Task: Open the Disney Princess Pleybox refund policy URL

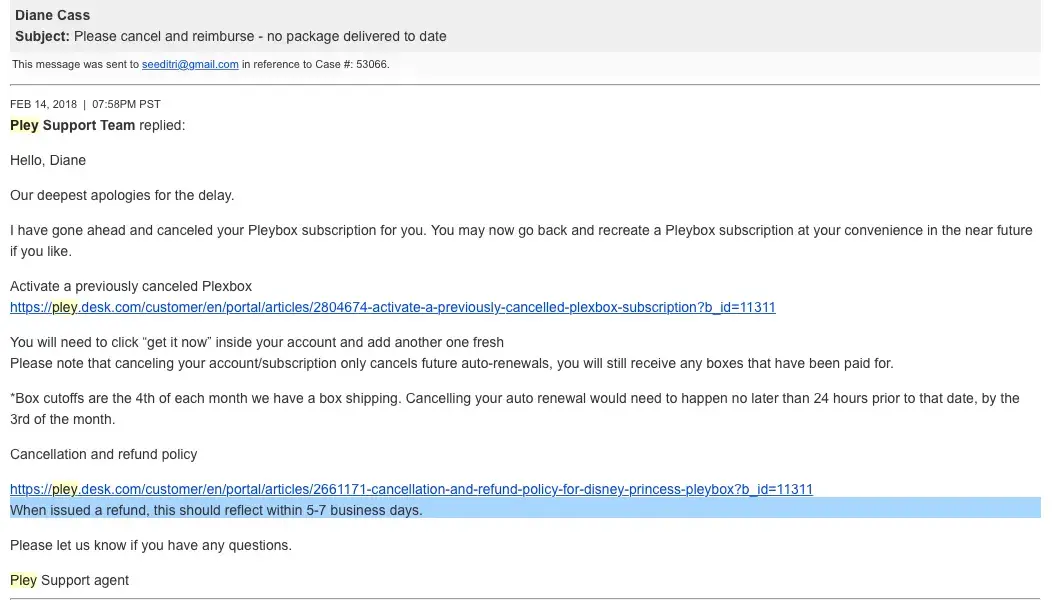Action: [411, 489]
